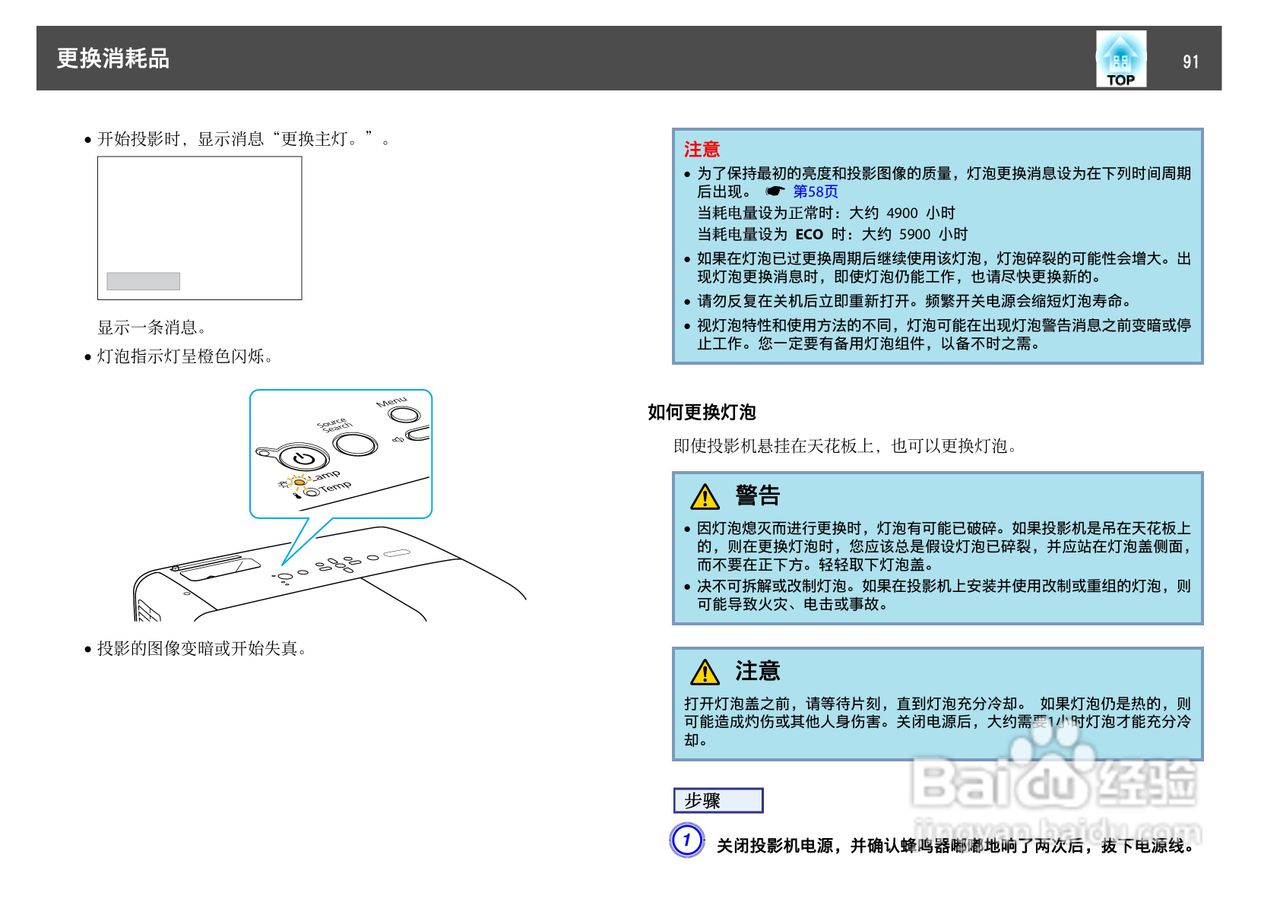The height and width of the screenshot is (905, 1280).
Task: Select the power button icon in the diagram
Action: coord(303,456)
